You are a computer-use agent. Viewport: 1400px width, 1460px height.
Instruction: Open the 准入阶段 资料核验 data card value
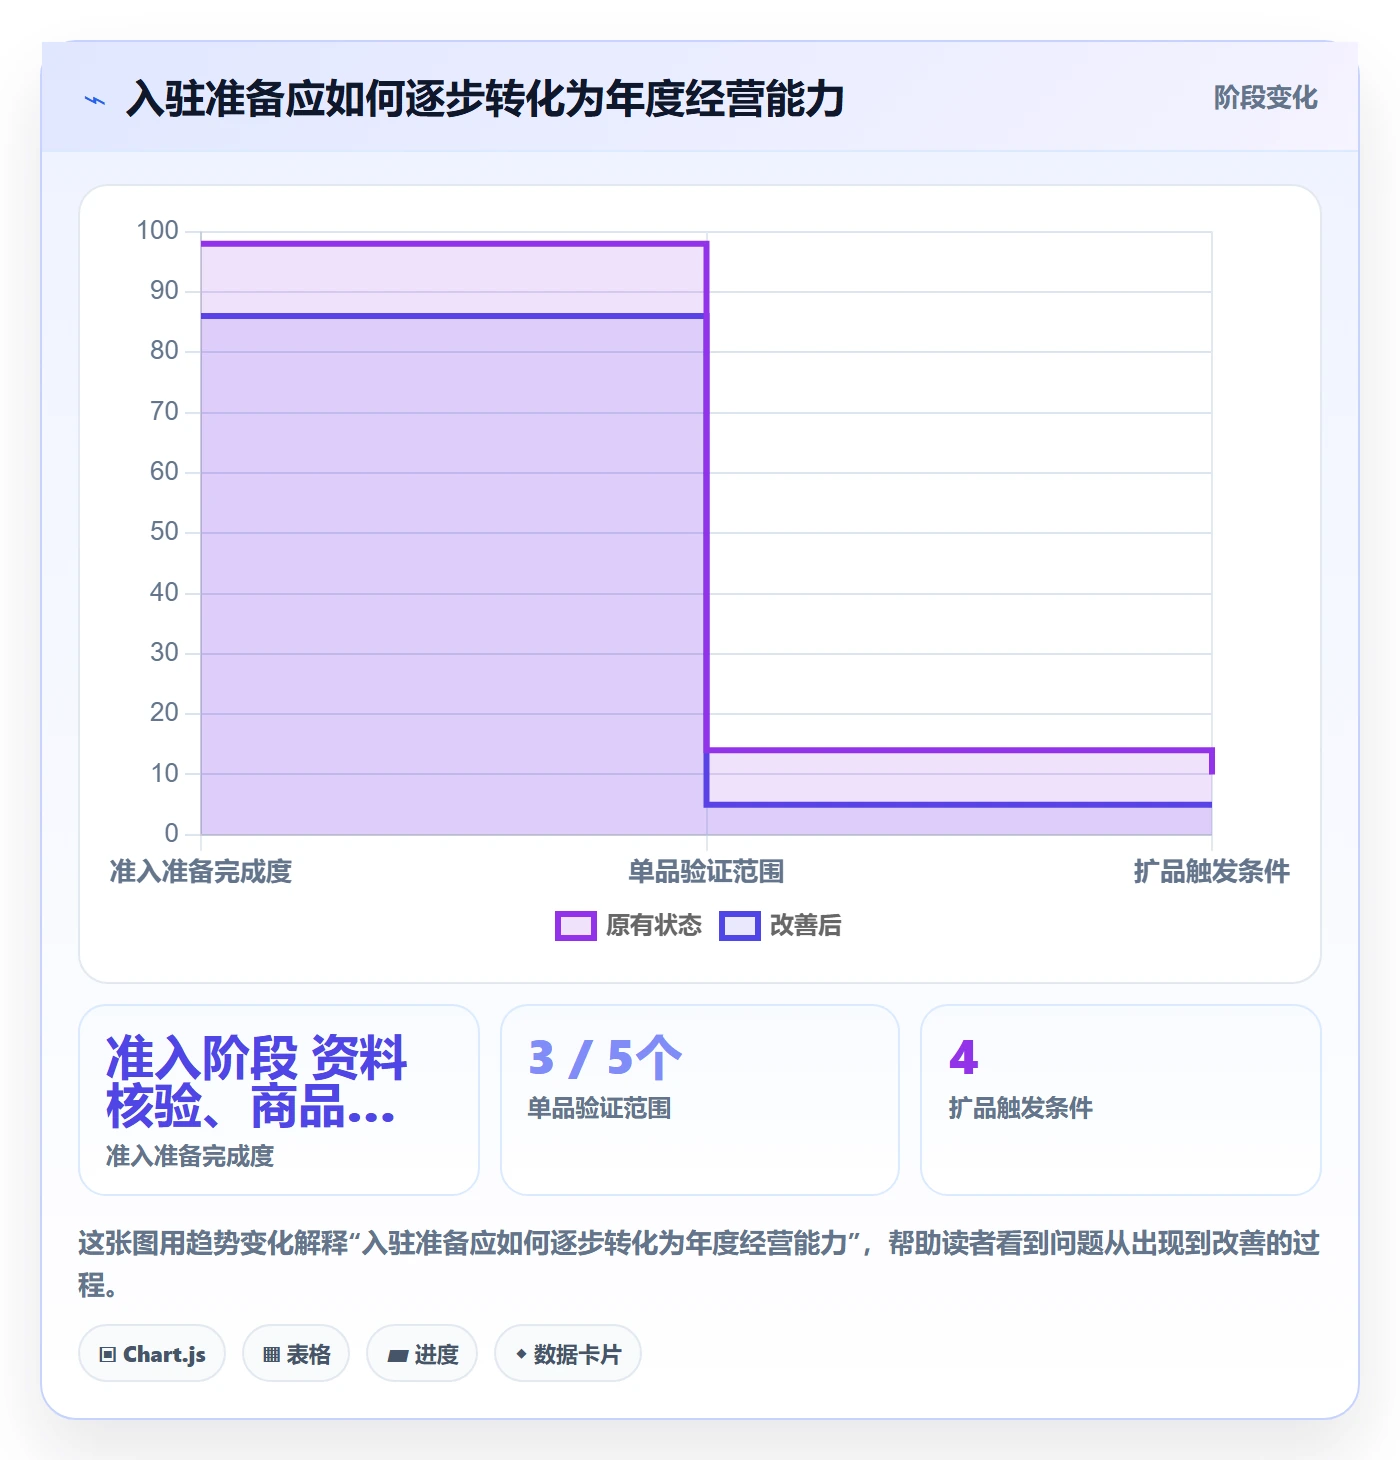(x=257, y=1082)
